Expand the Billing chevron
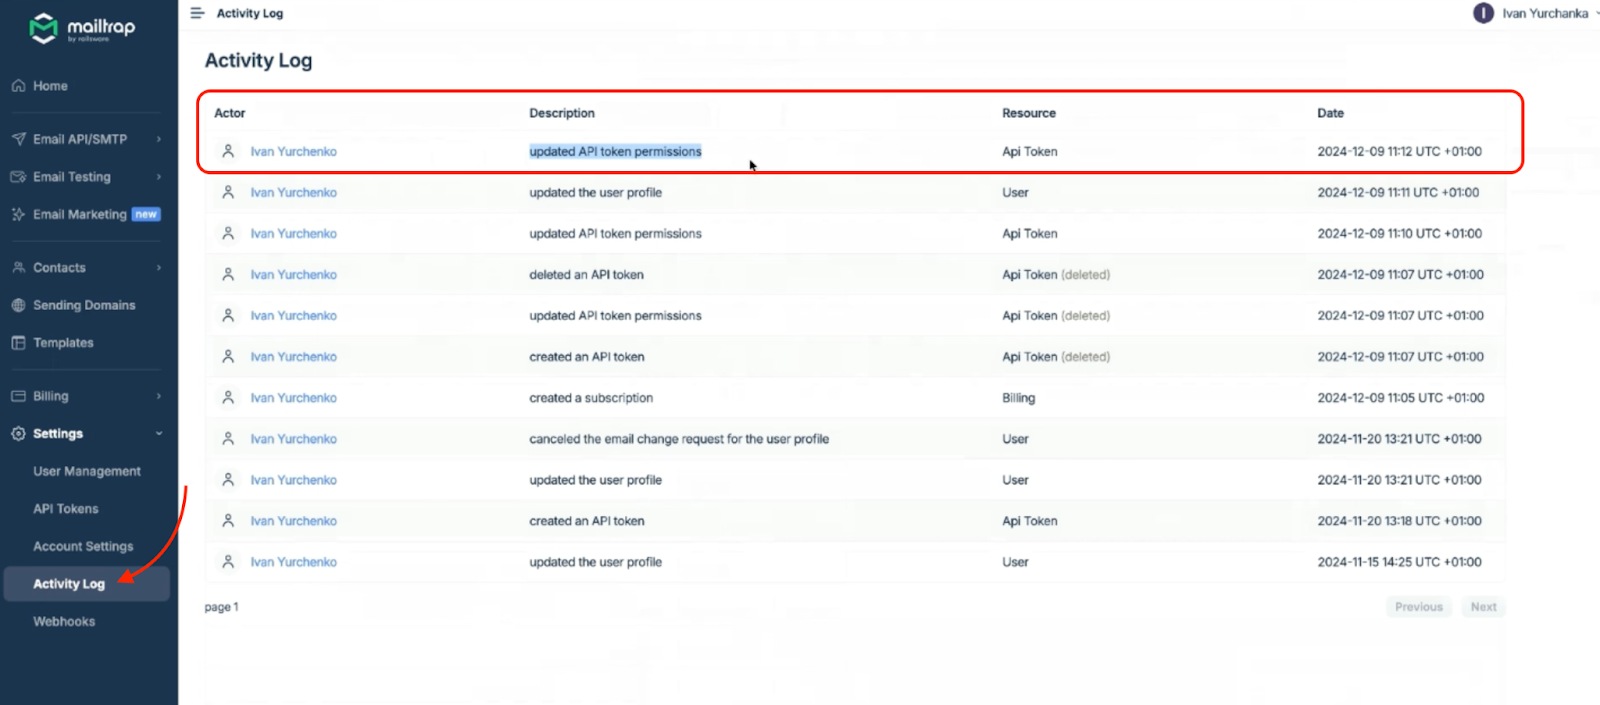The height and width of the screenshot is (705, 1600). [x=159, y=396]
